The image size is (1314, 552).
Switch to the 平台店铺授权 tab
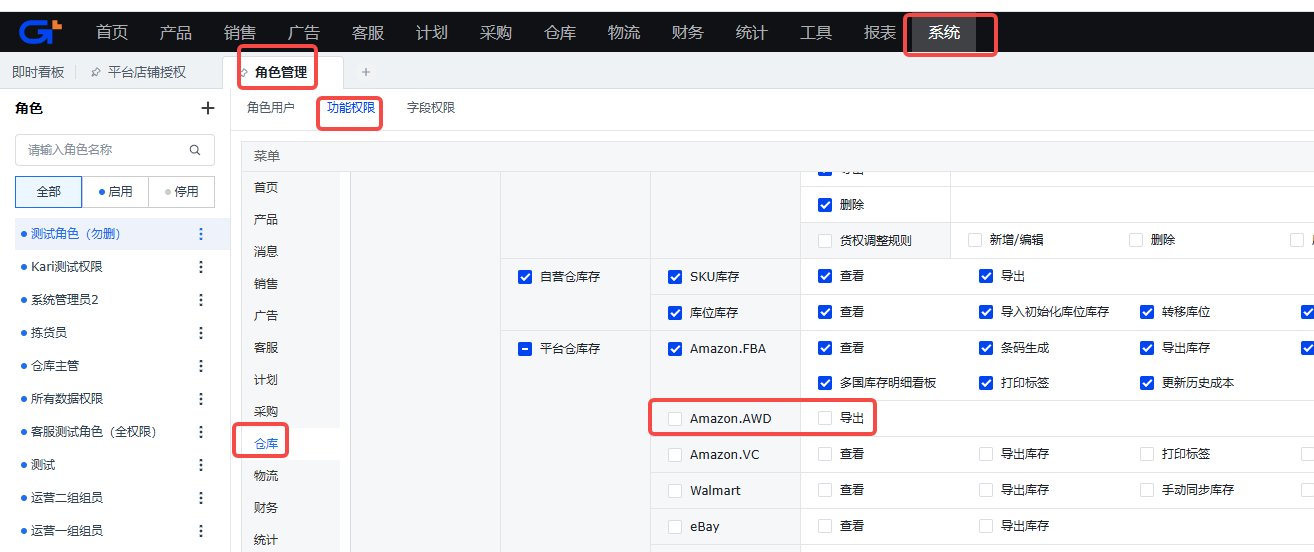click(147, 72)
